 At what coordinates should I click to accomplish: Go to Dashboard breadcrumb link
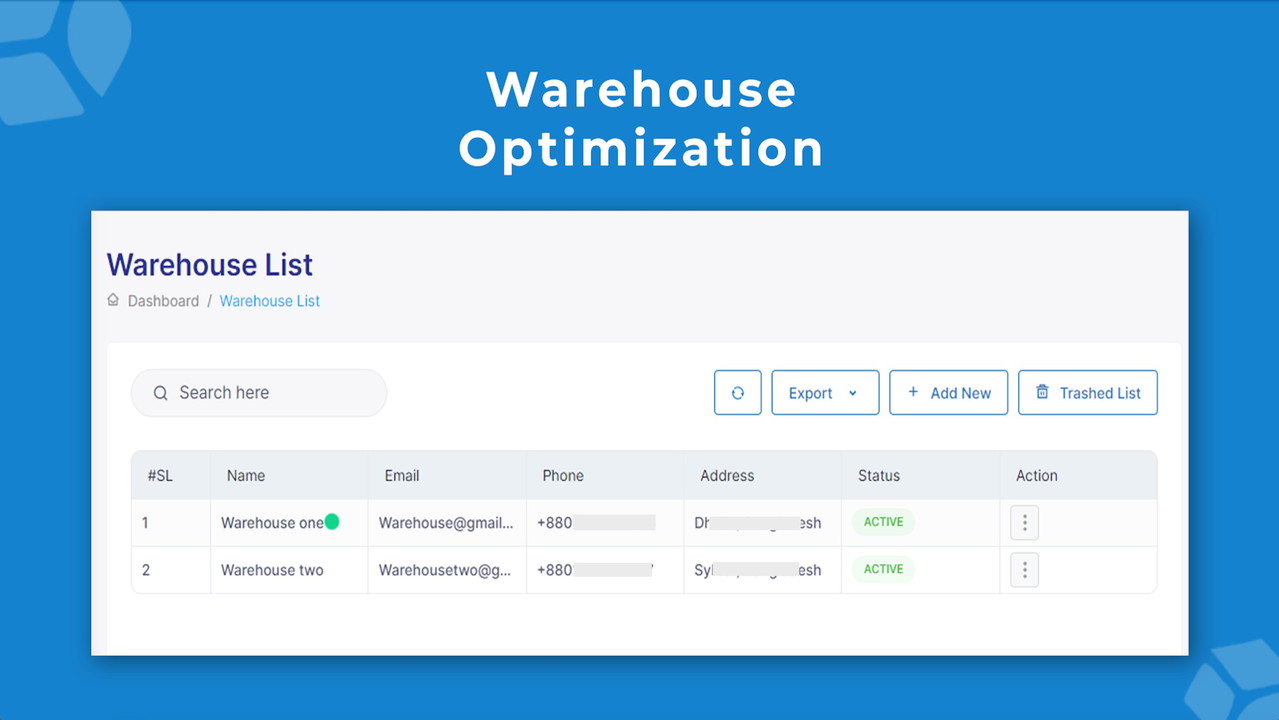163,301
